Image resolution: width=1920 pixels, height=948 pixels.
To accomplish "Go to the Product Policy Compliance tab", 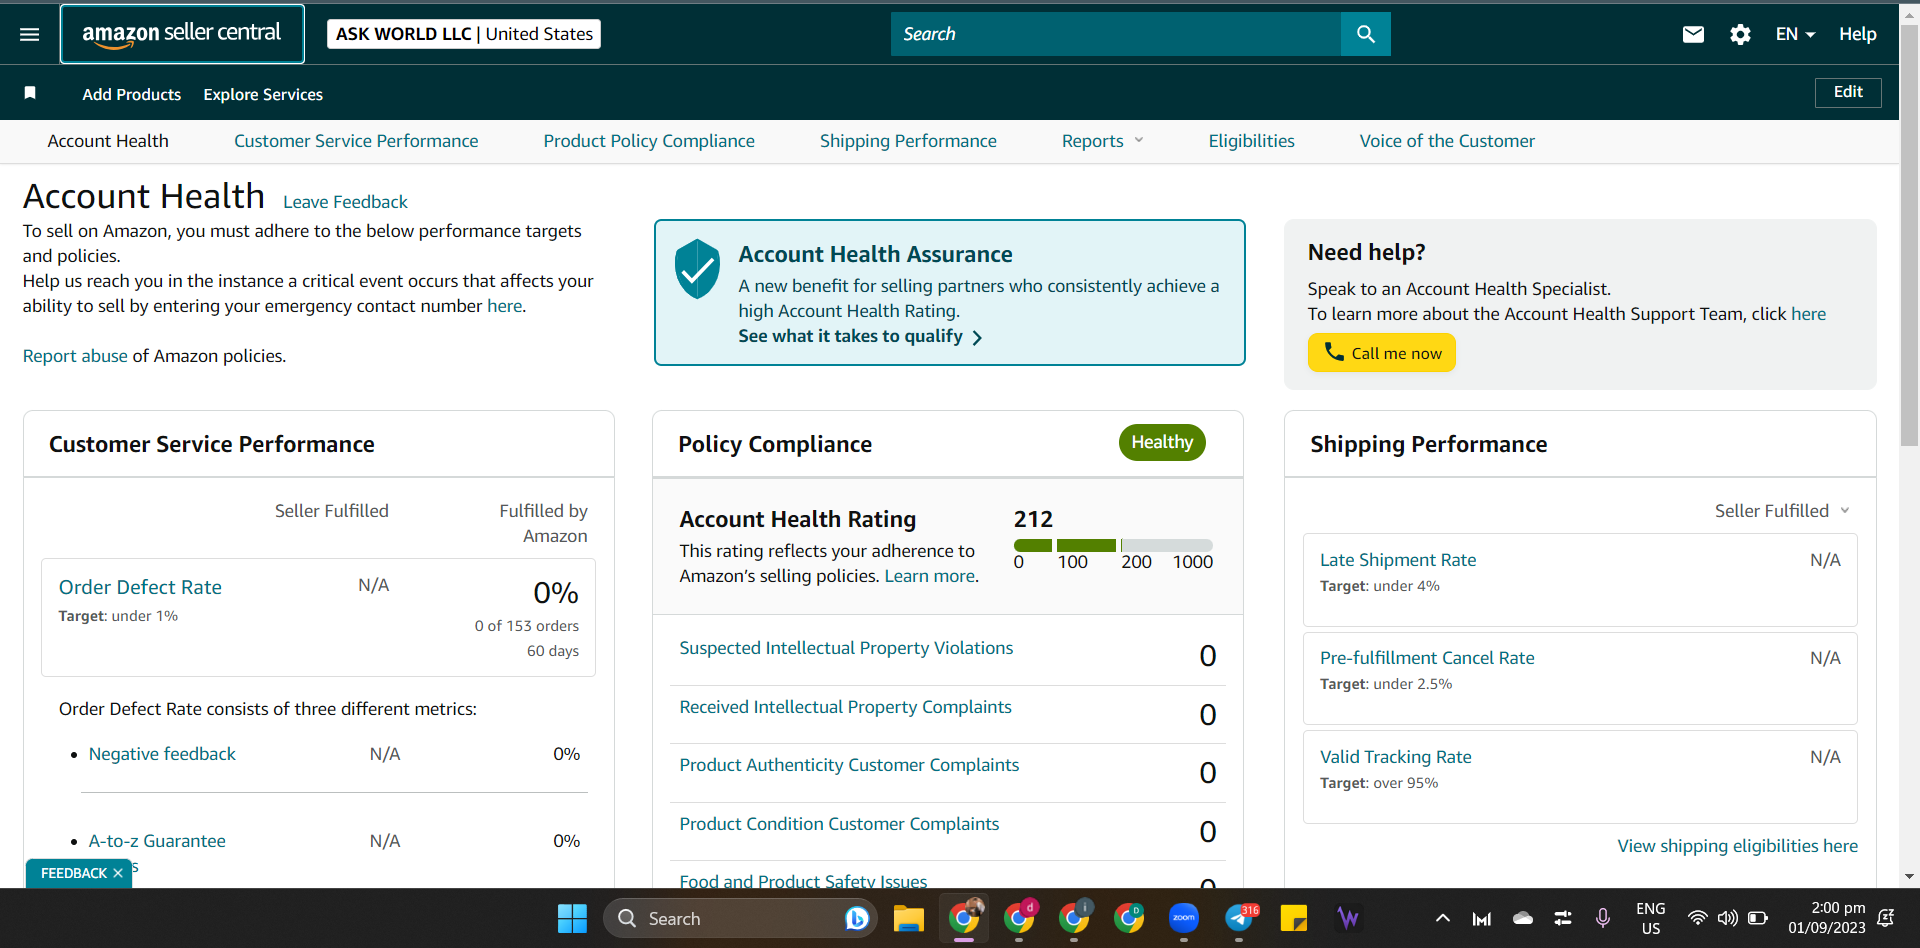I will point(649,141).
